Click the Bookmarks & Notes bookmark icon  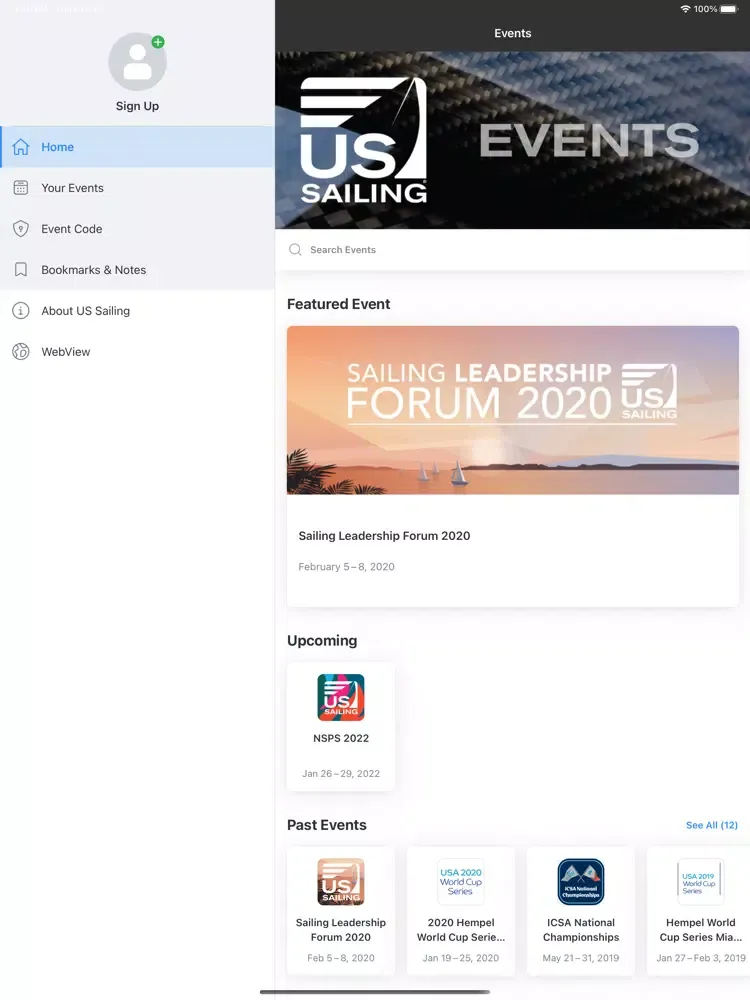point(21,270)
